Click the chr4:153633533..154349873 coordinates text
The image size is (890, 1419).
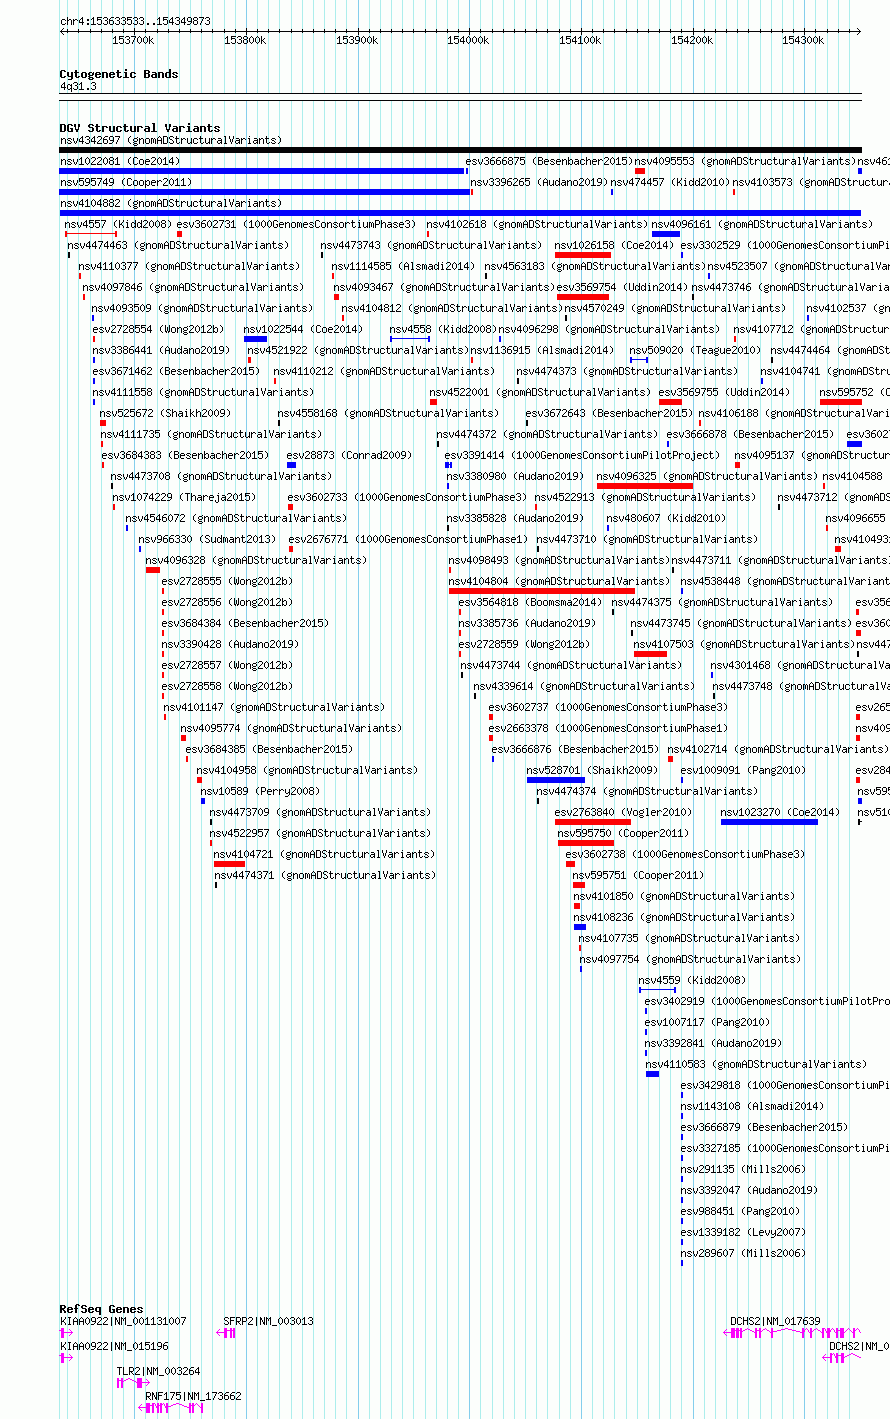(x=135, y=21)
